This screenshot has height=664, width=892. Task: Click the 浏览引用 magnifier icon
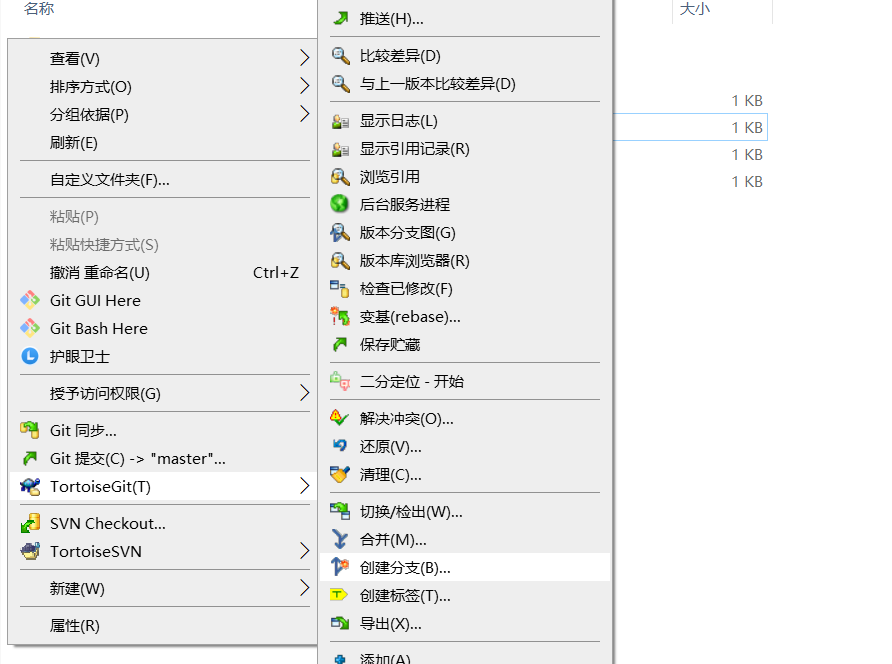[340, 177]
